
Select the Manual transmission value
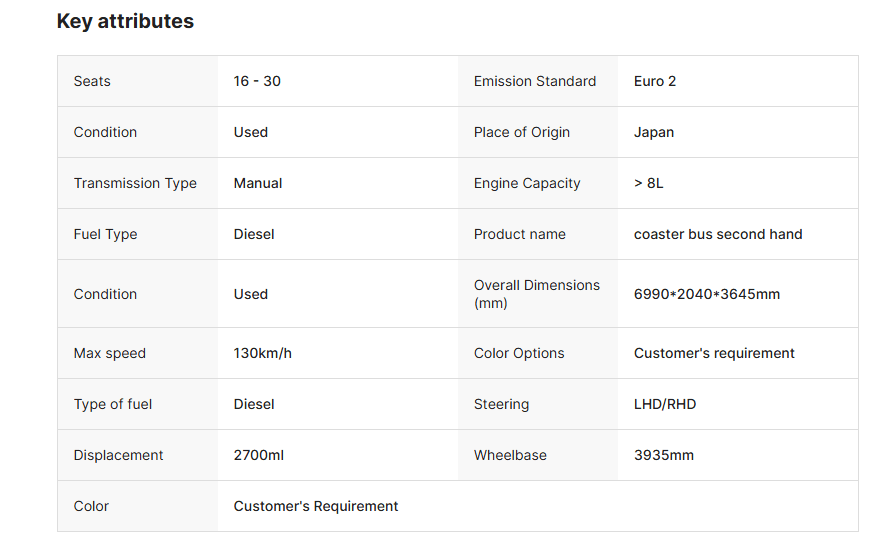pyautogui.click(x=258, y=183)
